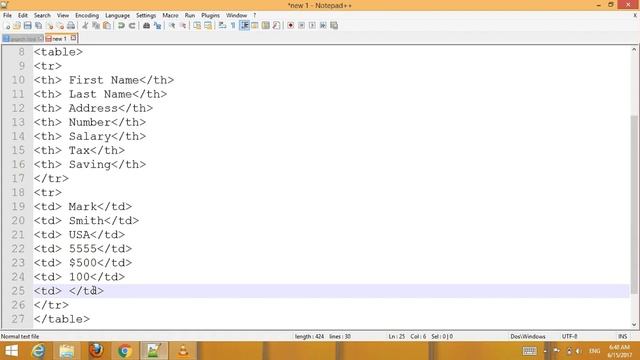Open the Language menu
This screenshot has height=360, width=640.
click(117, 15)
